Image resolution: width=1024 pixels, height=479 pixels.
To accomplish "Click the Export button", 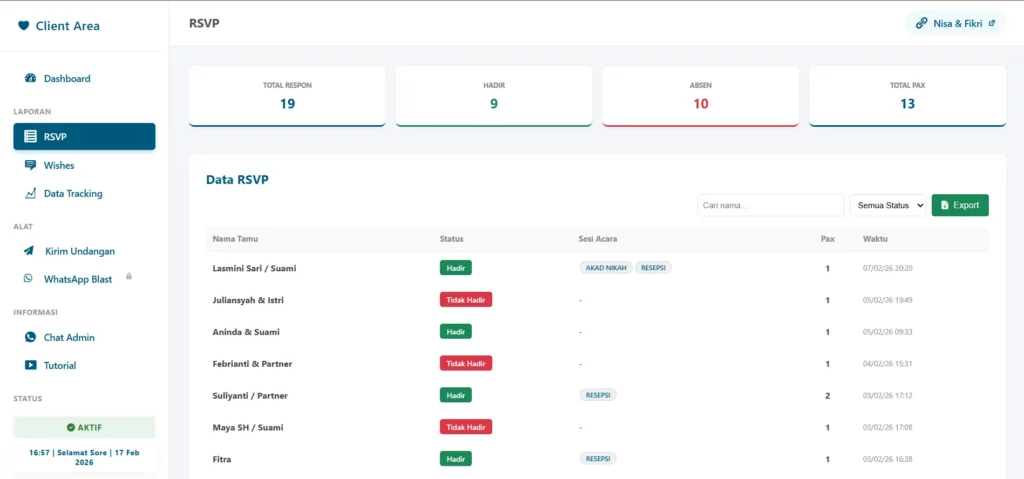I will click(x=960, y=205).
